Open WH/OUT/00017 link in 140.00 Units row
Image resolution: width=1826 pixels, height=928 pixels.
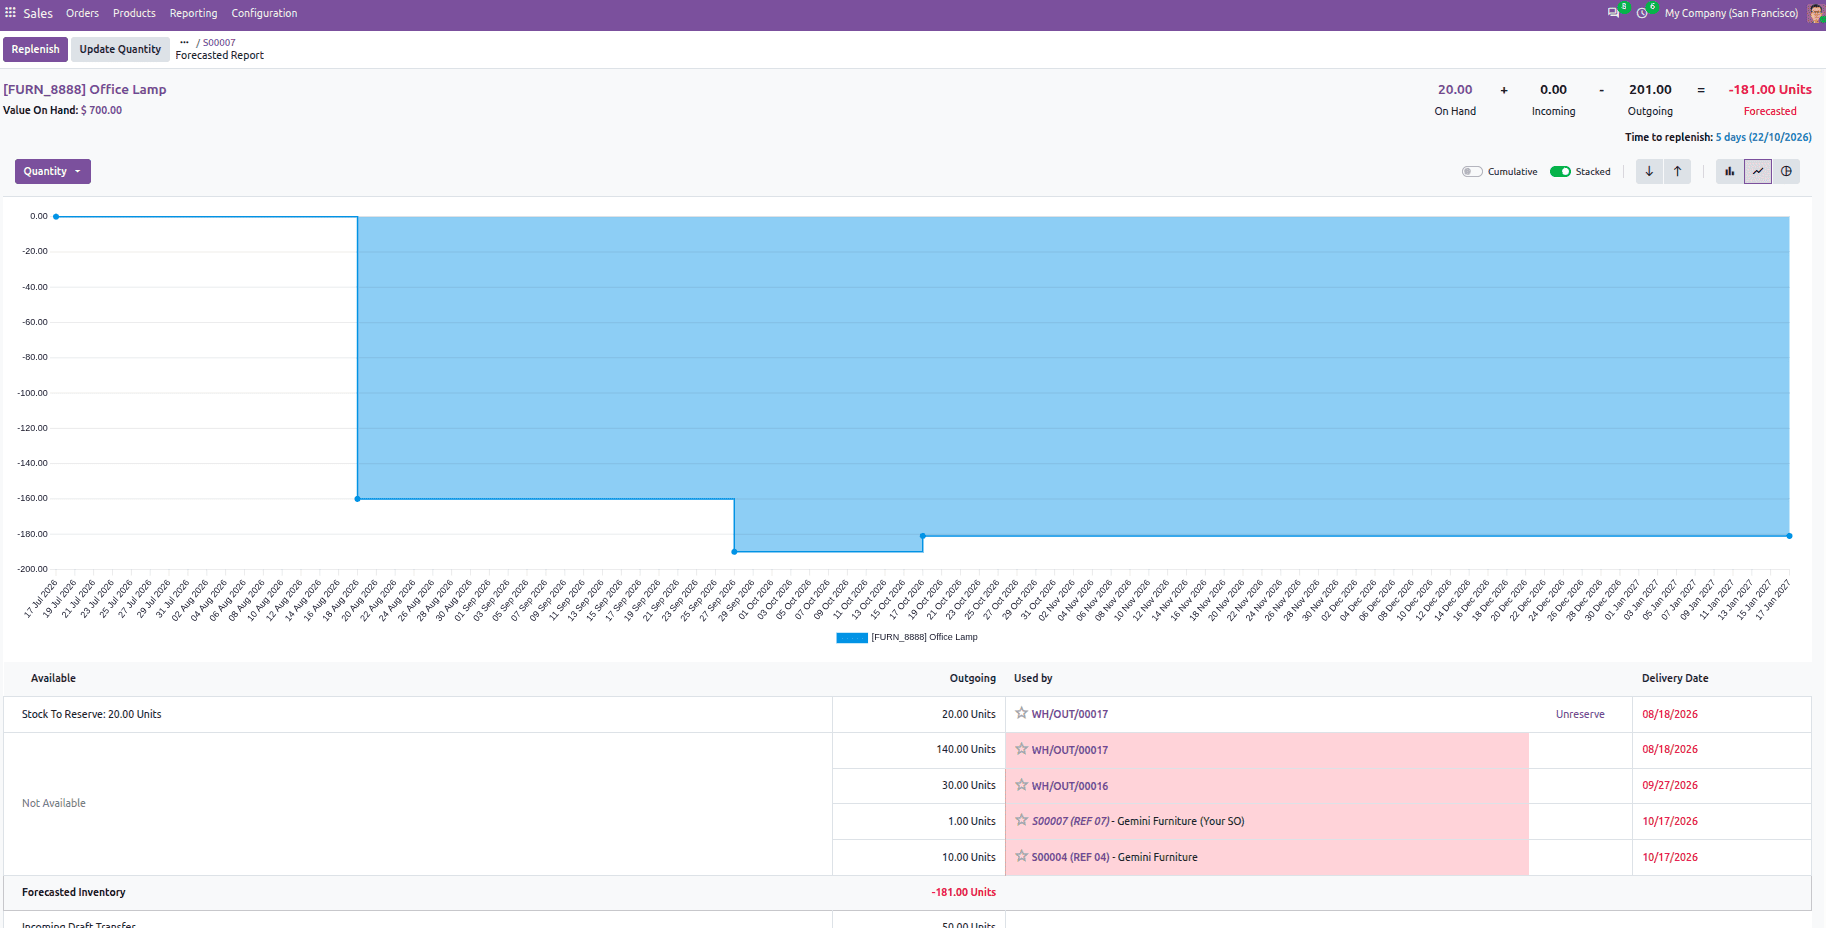1070,750
